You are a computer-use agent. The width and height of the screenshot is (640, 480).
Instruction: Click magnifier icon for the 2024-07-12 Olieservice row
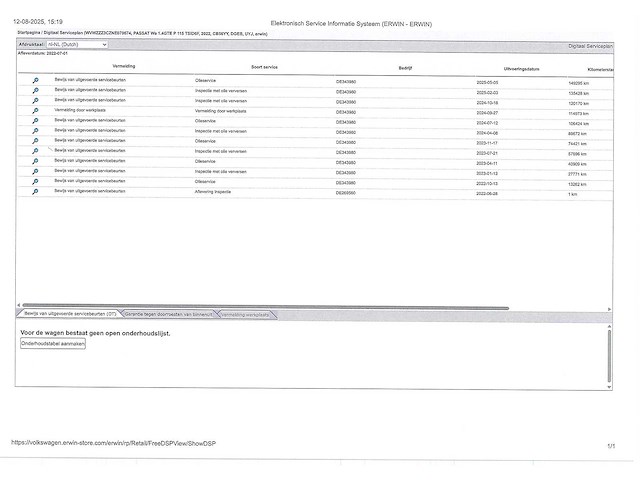[x=36, y=120]
